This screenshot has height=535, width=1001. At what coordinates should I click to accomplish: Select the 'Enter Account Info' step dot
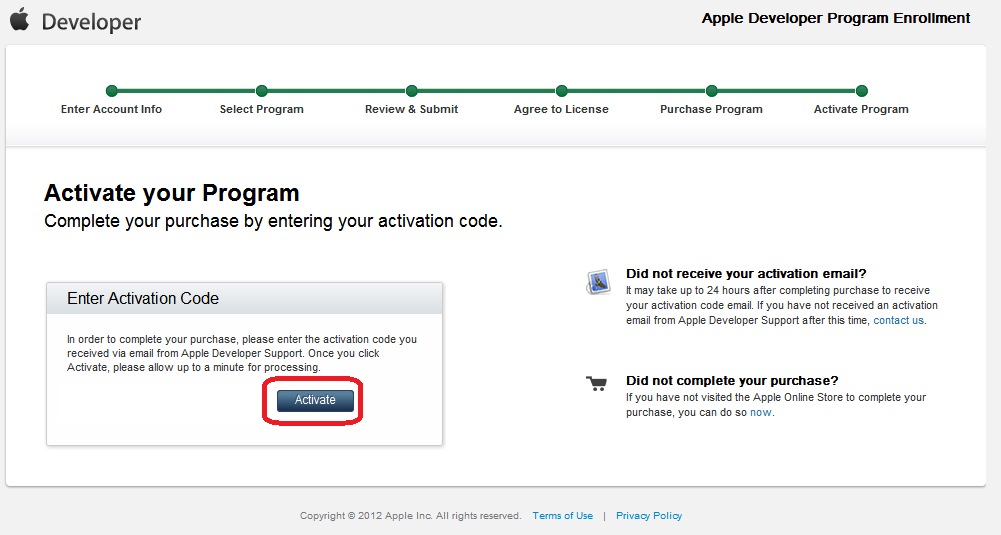point(112,91)
